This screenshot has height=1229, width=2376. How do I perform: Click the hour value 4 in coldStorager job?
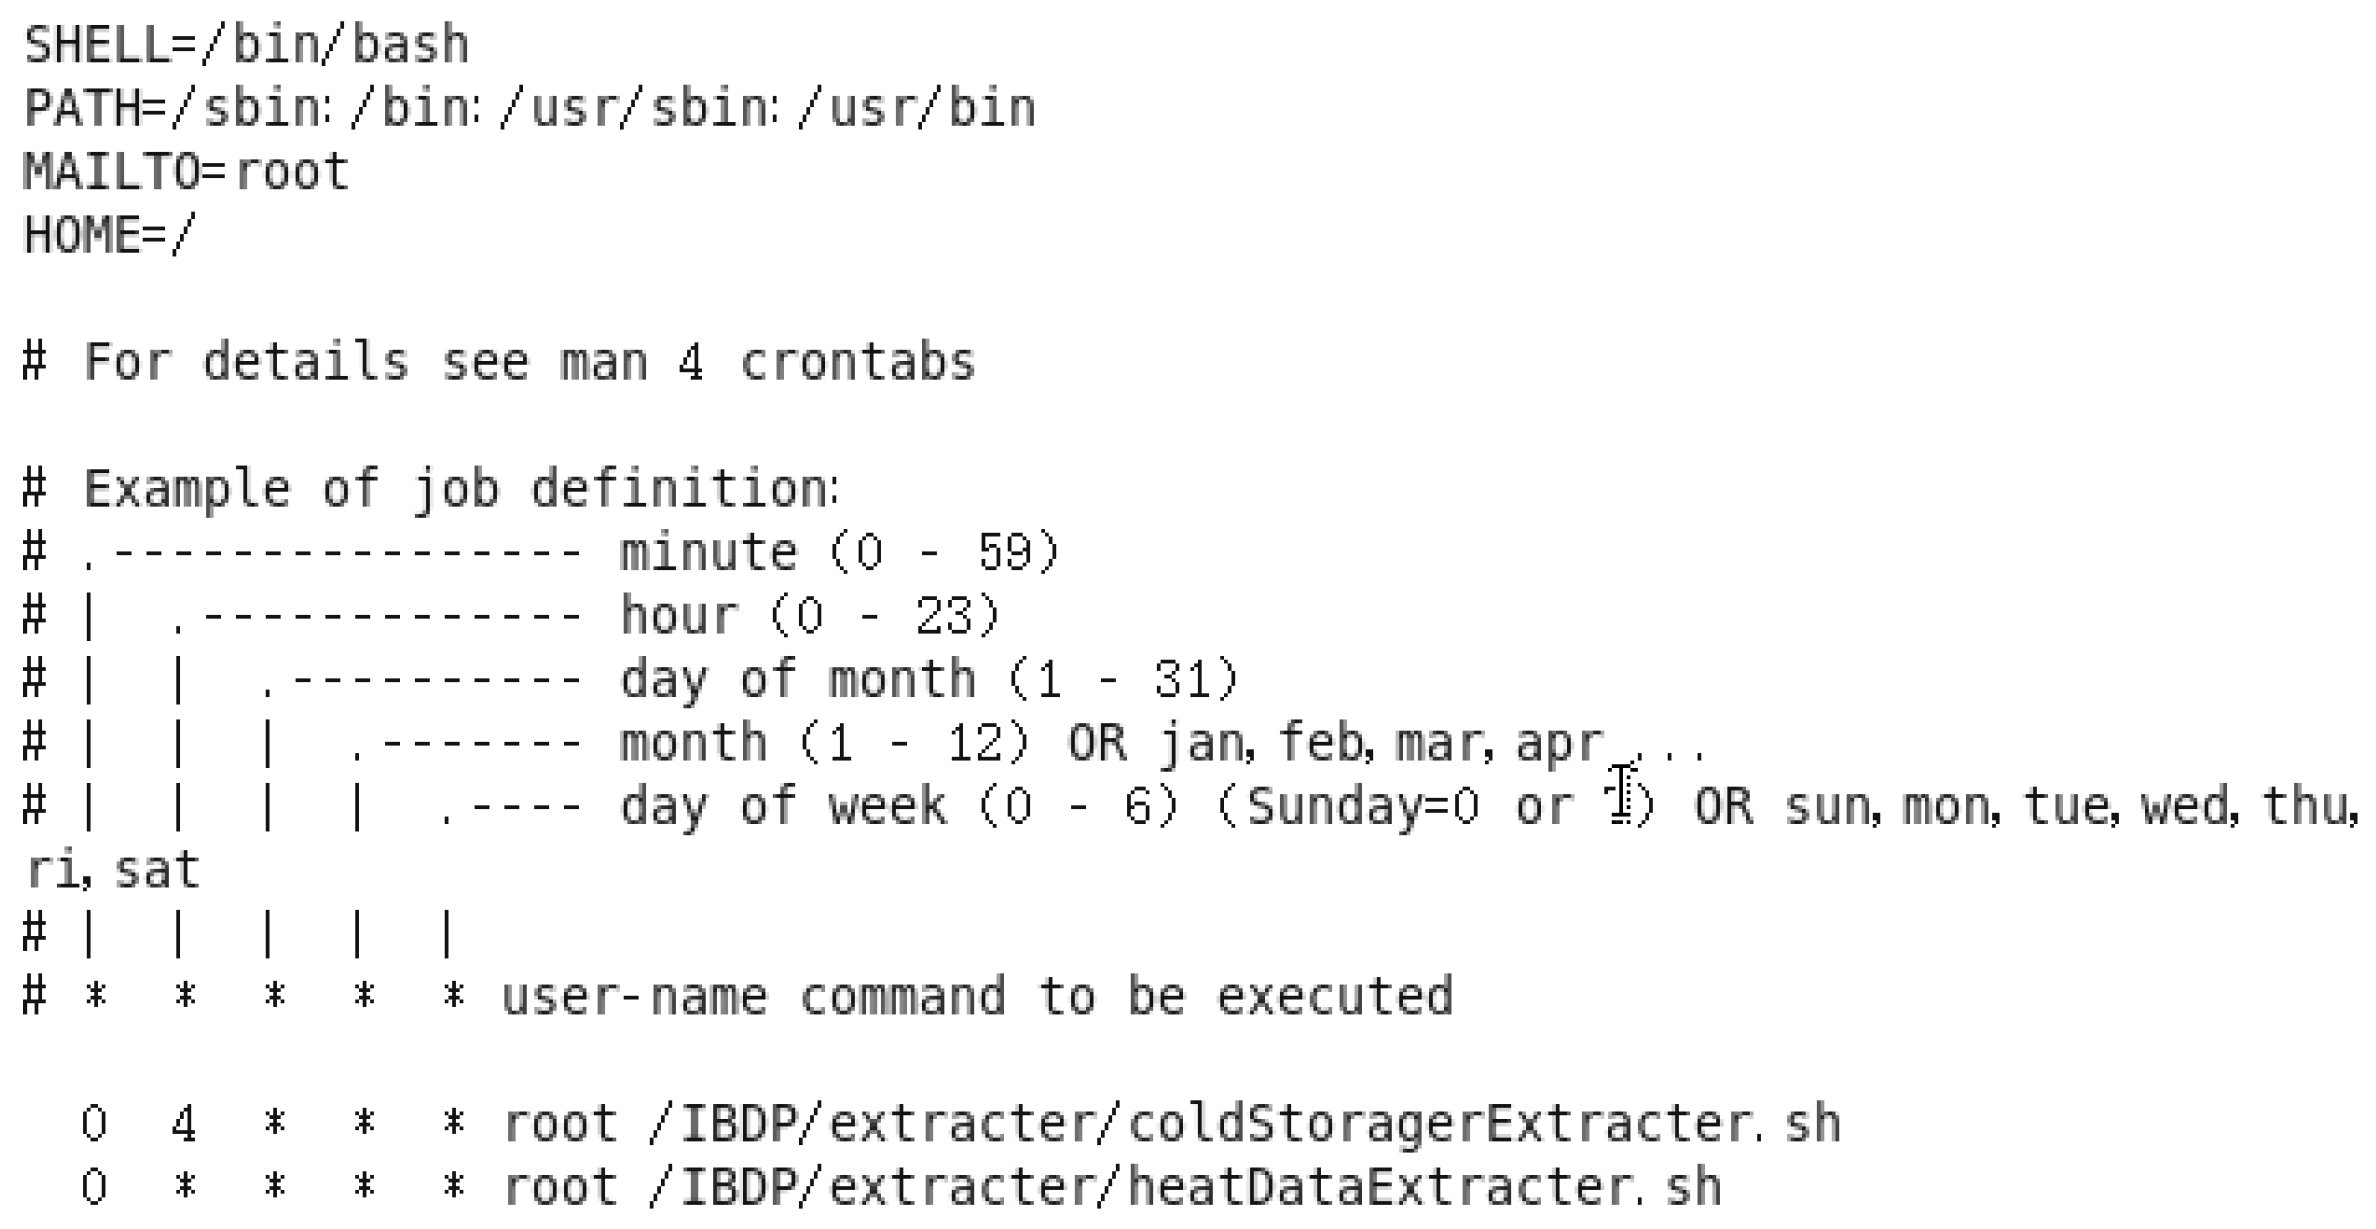point(183,1124)
